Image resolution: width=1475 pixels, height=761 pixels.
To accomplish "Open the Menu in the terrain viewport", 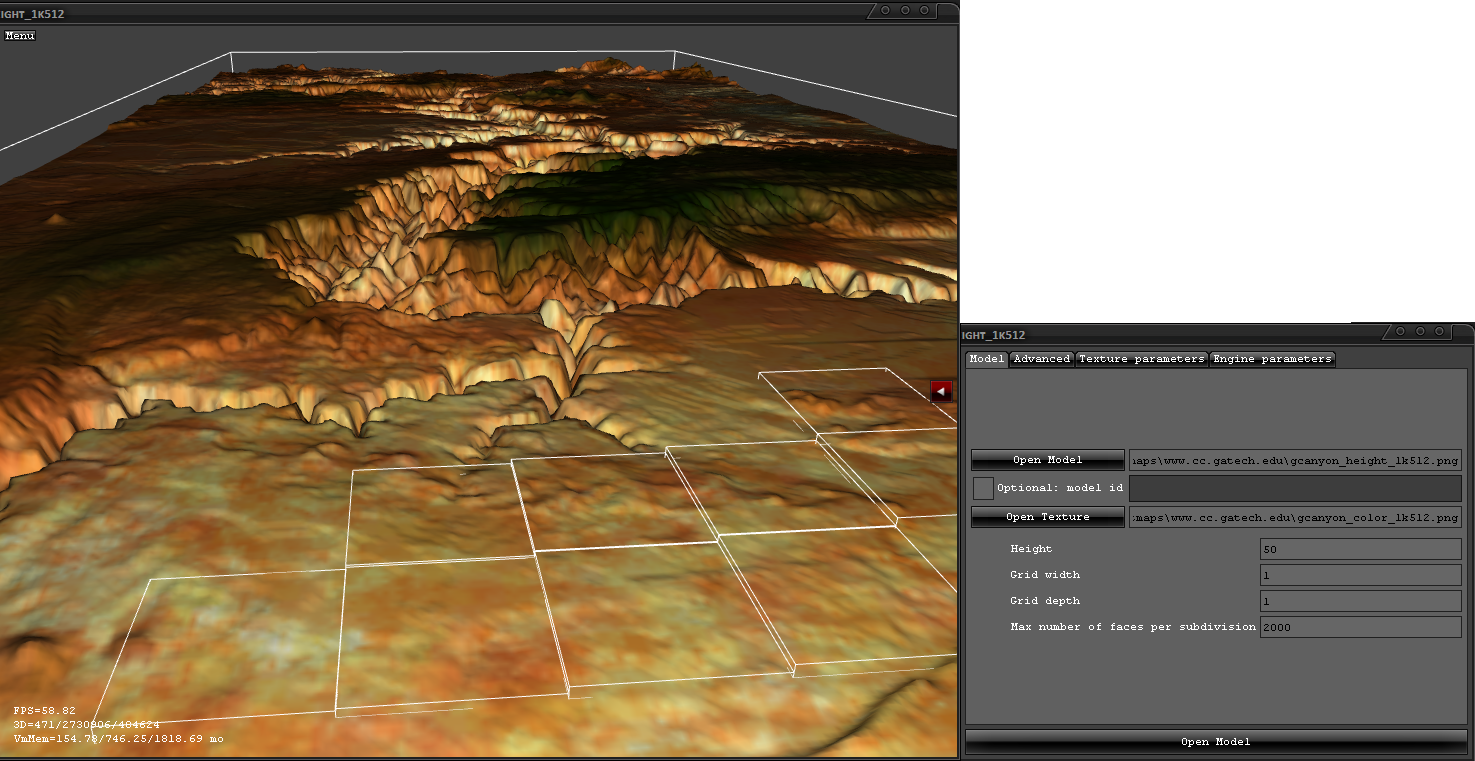I will point(20,36).
